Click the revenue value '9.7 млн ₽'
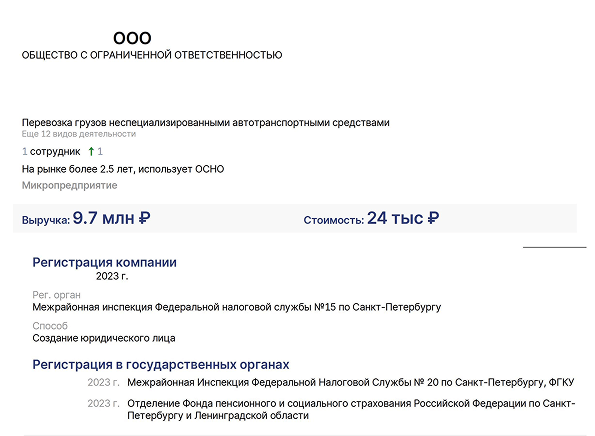Viewport: 595px width, 436px height. pyautogui.click(x=112, y=218)
